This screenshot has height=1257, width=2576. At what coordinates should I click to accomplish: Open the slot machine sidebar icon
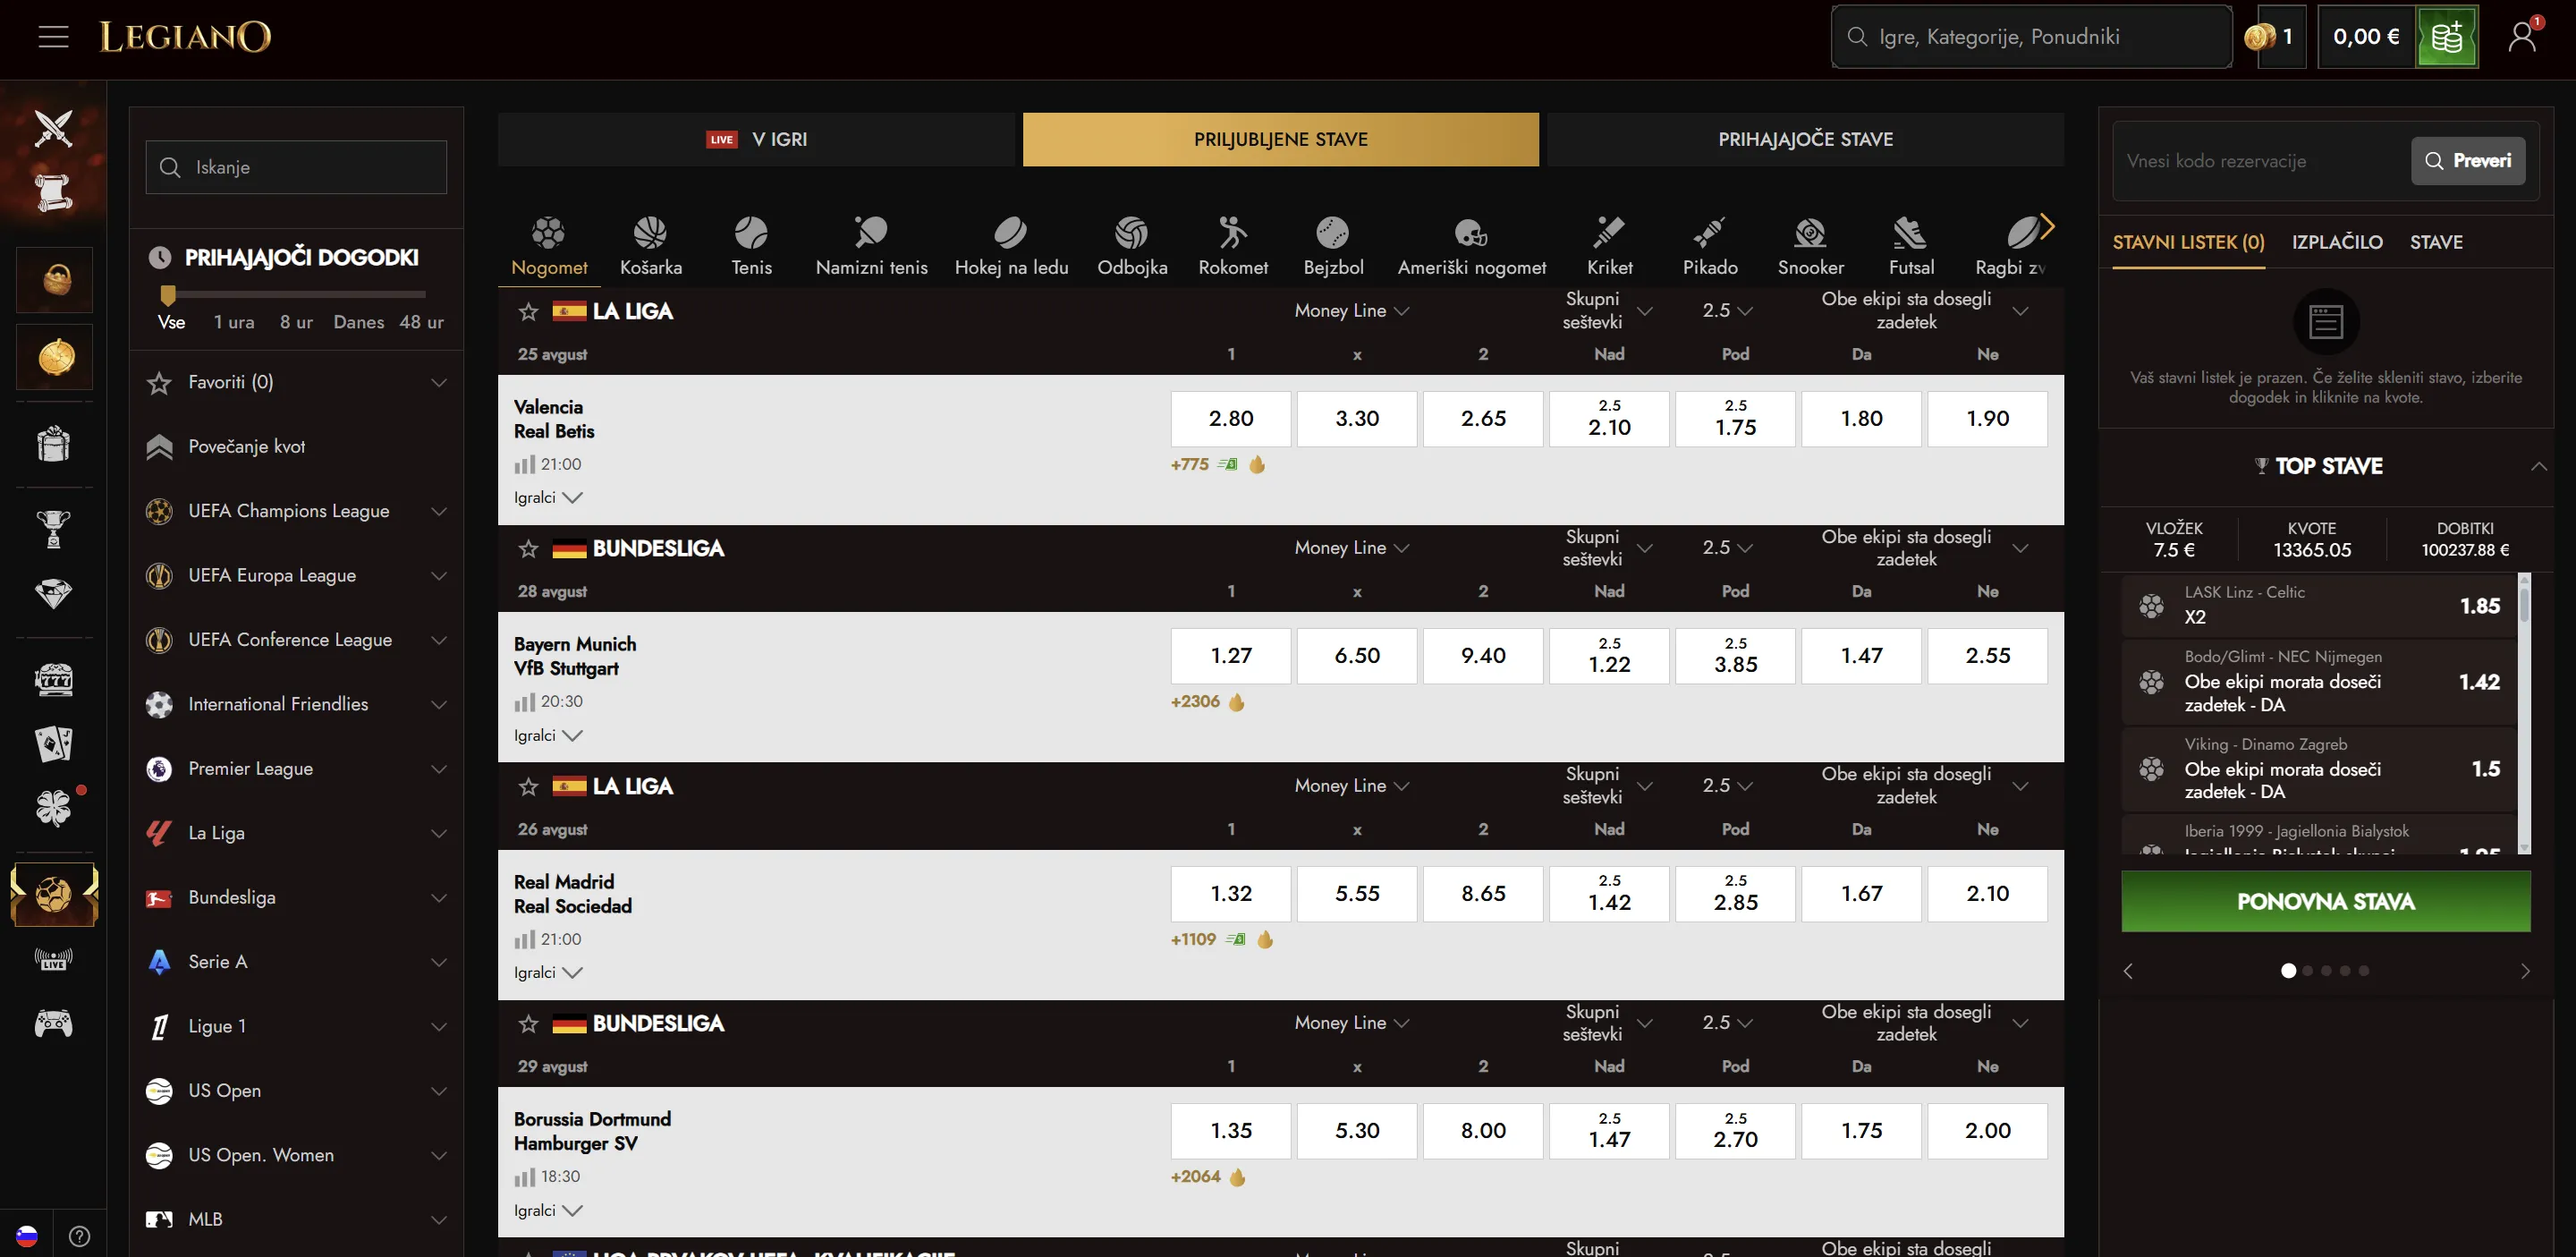point(54,679)
